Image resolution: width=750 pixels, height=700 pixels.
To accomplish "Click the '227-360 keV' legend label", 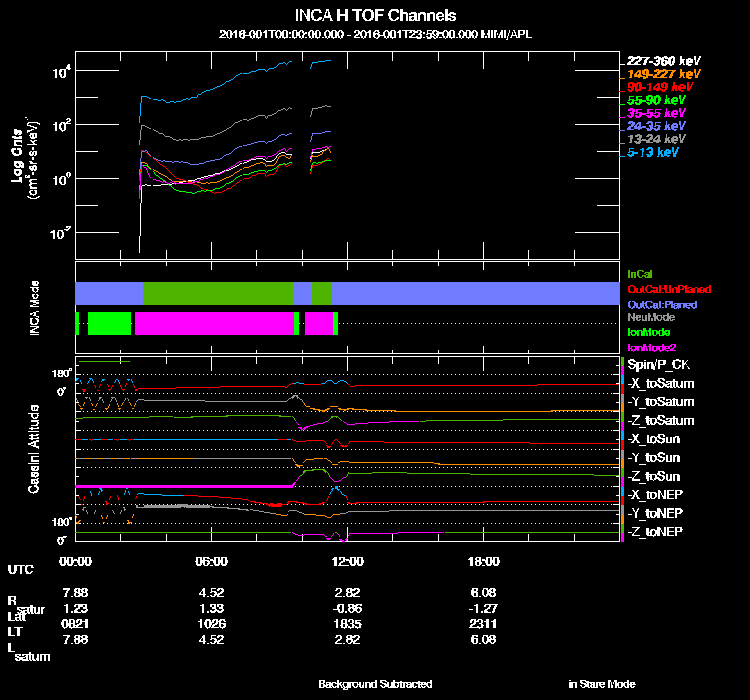I will (663, 61).
